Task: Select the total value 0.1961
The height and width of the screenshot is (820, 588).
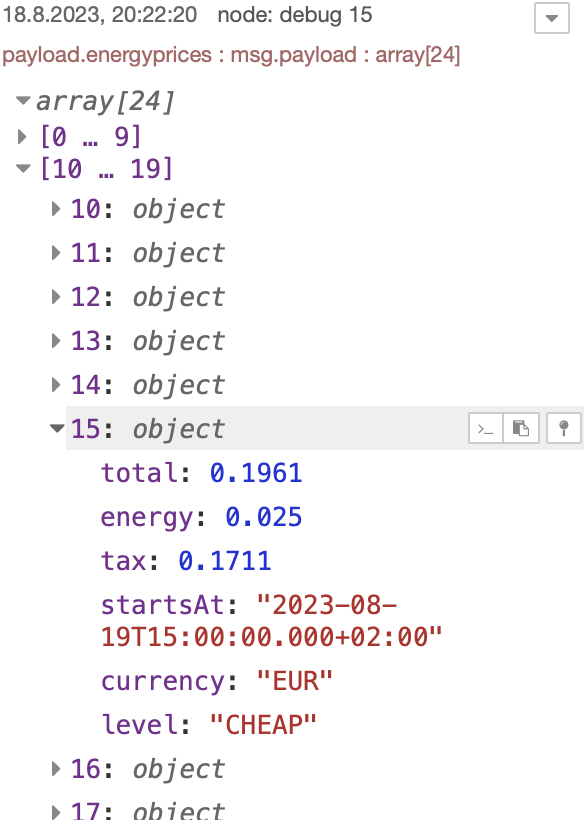Action: 256,473
